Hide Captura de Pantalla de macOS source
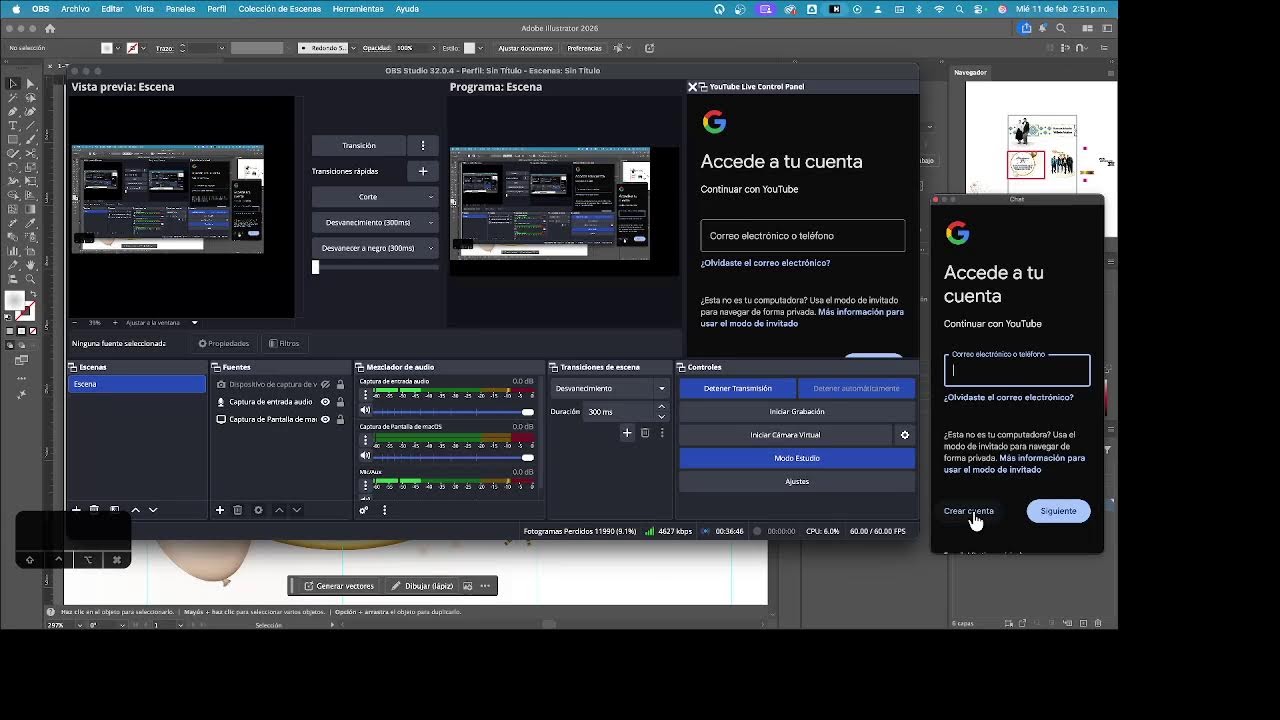The height and width of the screenshot is (720, 1280). tap(325, 419)
